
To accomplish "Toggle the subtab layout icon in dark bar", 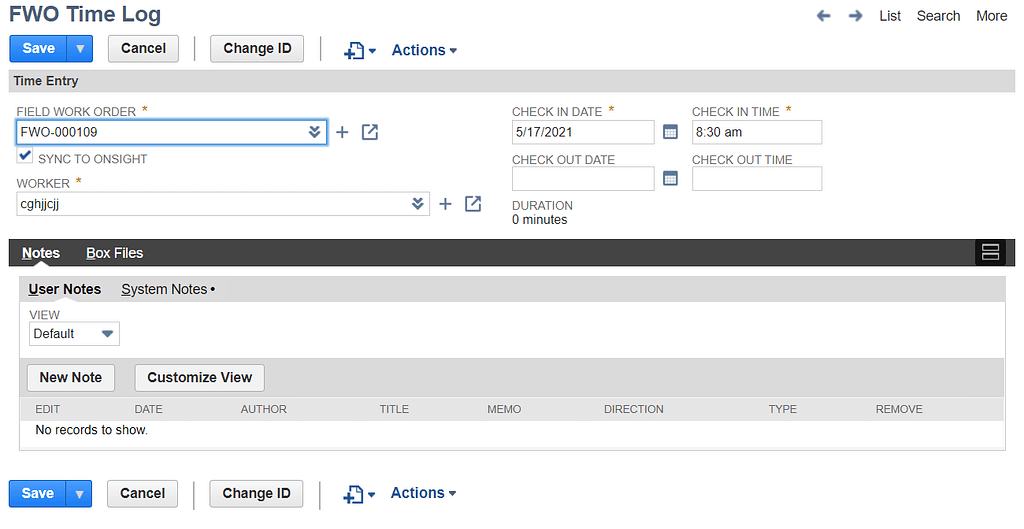I will [x=991, y=253].
